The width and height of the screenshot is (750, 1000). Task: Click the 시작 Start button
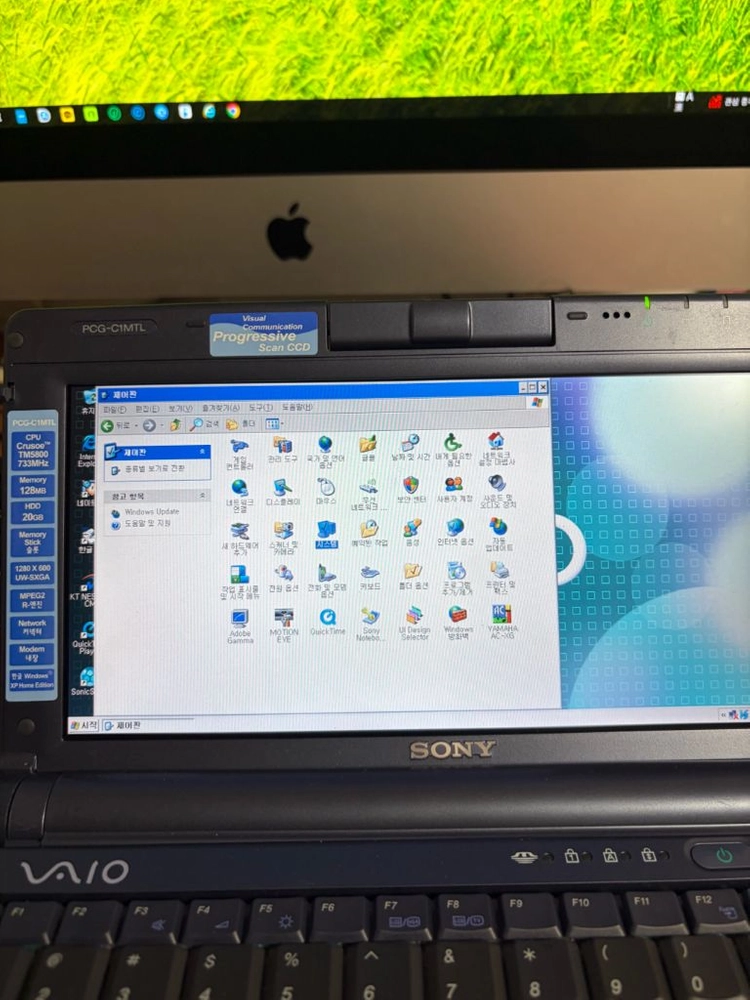click(84, 726)
